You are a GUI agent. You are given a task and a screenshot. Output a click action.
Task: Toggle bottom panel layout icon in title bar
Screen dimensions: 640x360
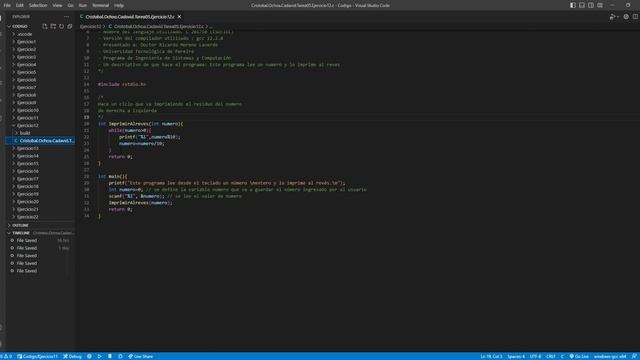pos(582,5)
